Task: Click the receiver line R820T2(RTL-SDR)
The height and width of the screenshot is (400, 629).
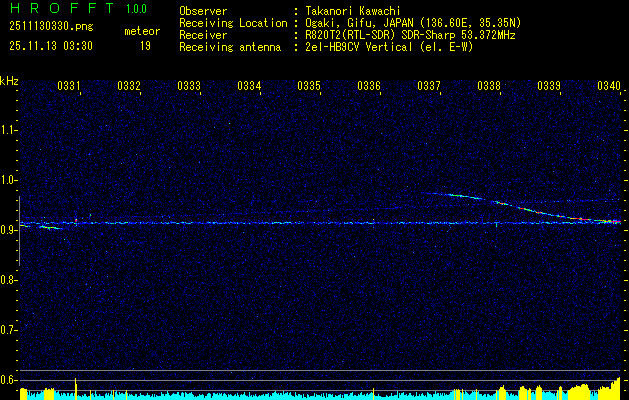Action: (x=355, y=35)
